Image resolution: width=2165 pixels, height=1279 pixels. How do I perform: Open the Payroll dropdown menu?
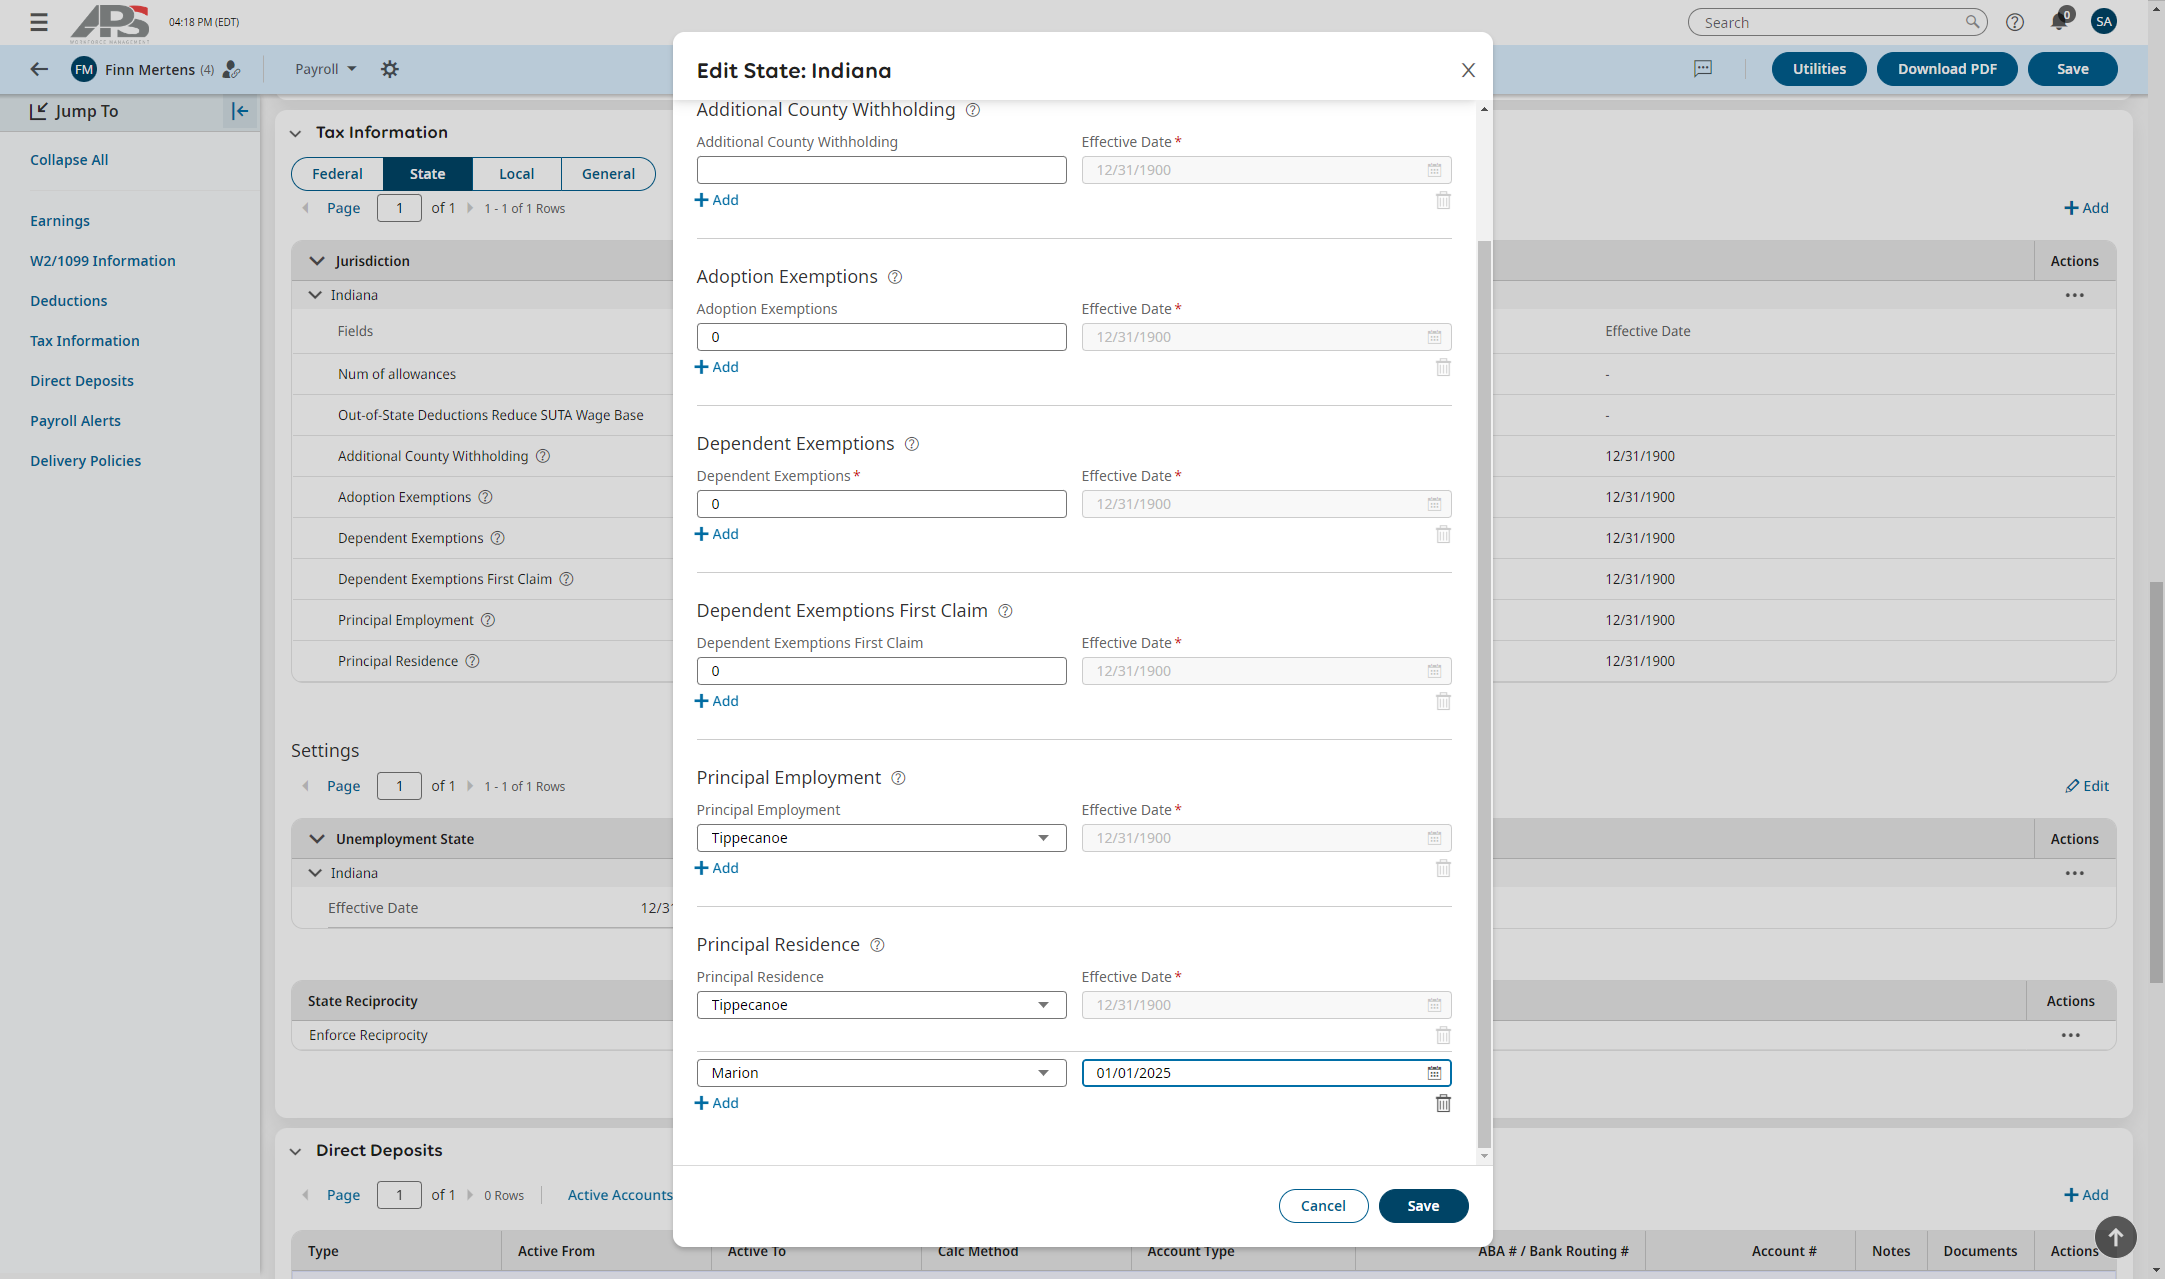(x=325, y=69)
